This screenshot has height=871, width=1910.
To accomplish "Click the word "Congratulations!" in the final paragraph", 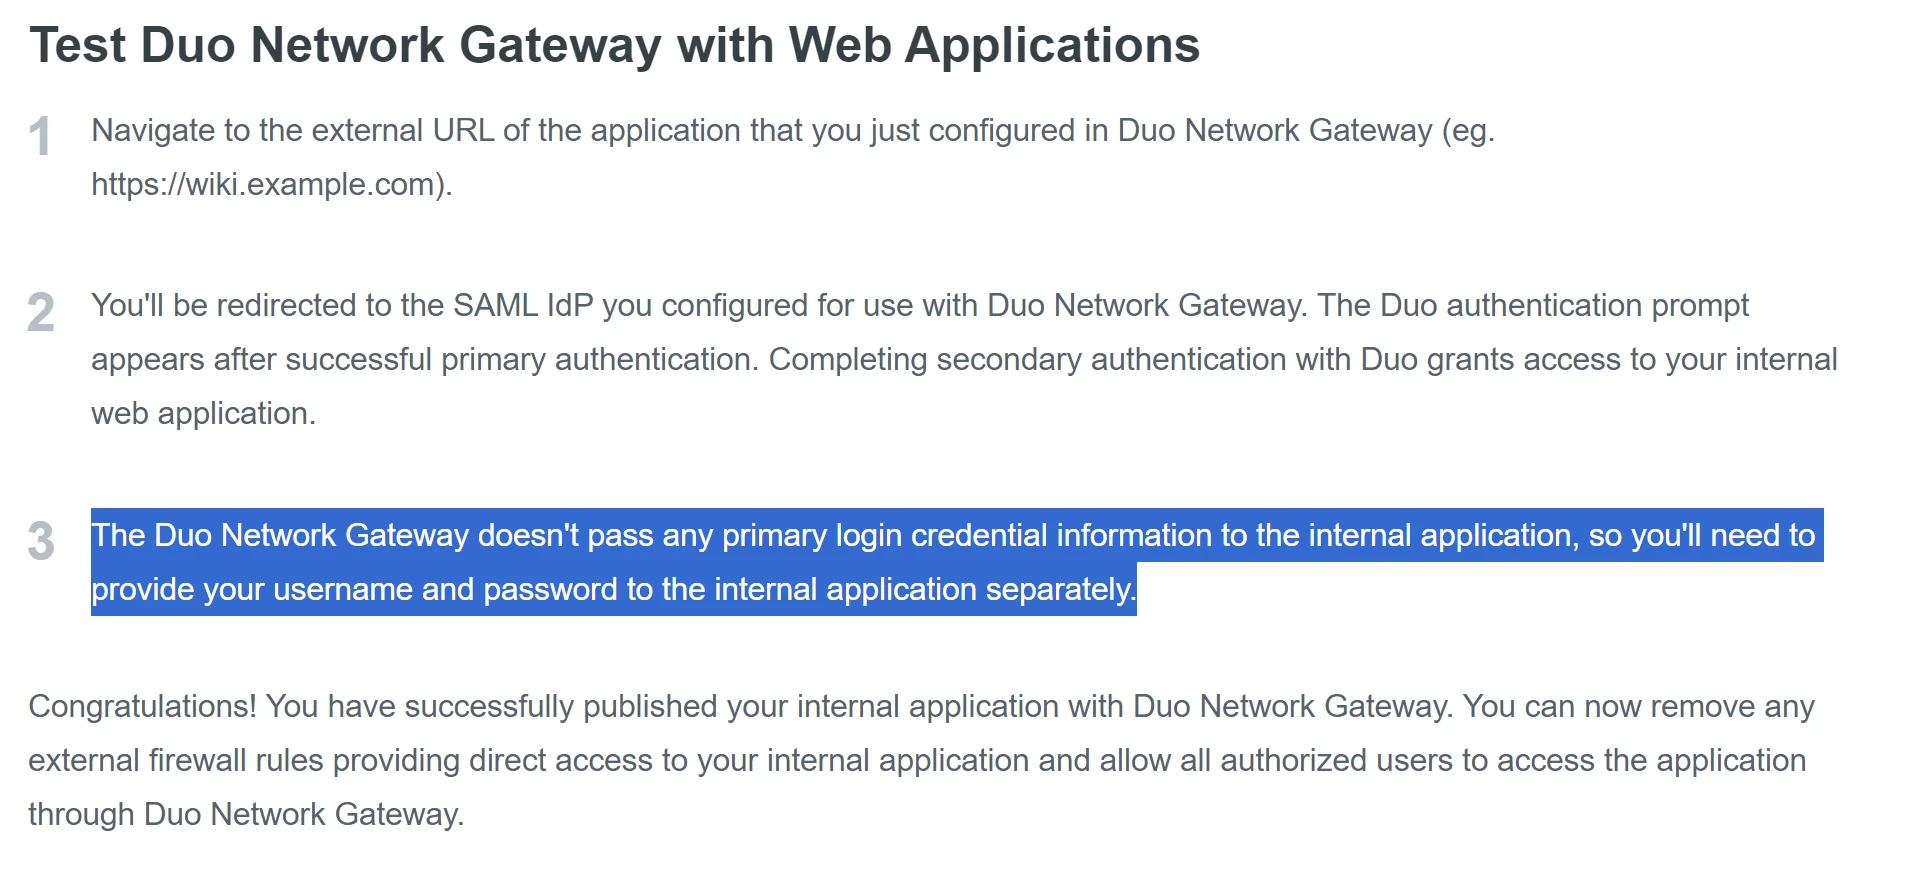I will tap(142, 707).
